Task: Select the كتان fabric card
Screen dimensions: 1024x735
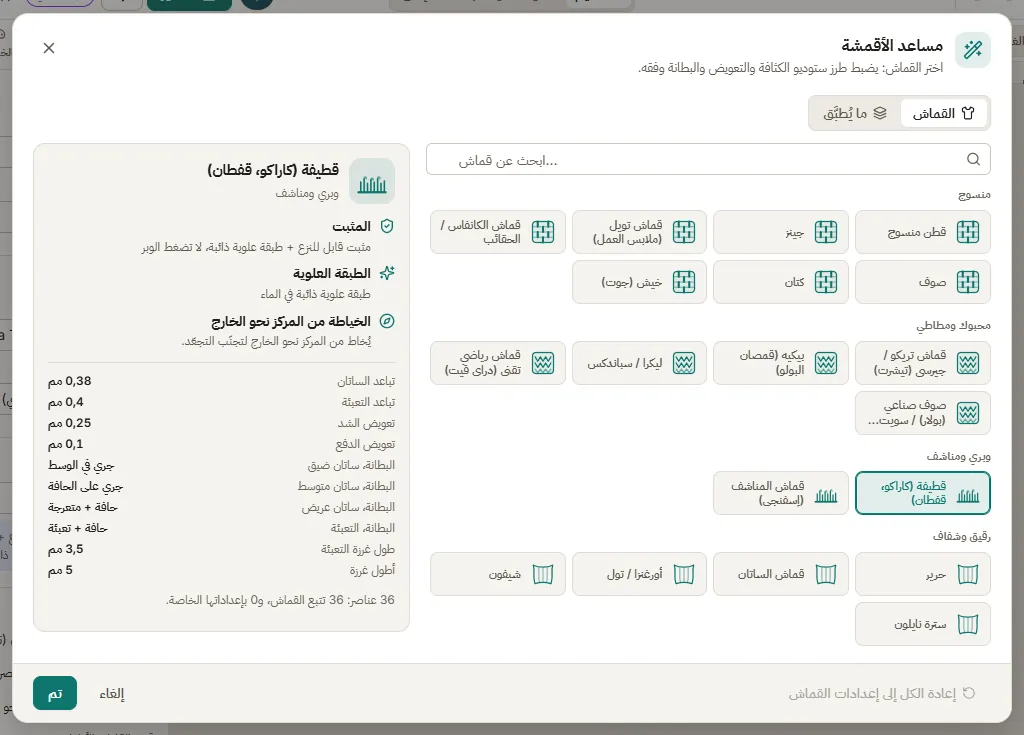Action: 780,282
